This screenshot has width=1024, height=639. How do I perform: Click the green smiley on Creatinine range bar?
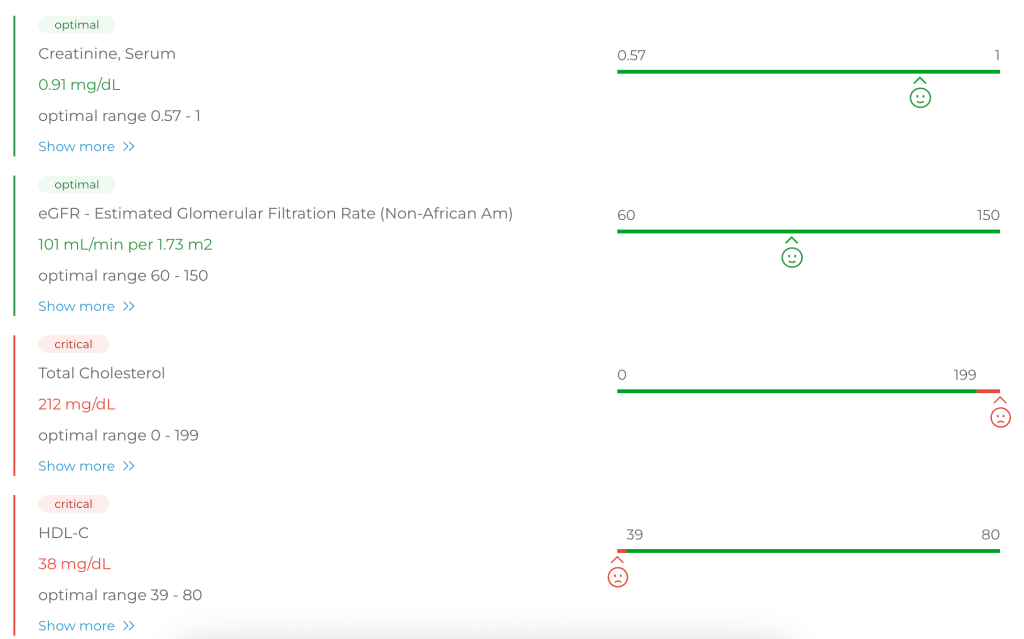click(x=920, y=97)
